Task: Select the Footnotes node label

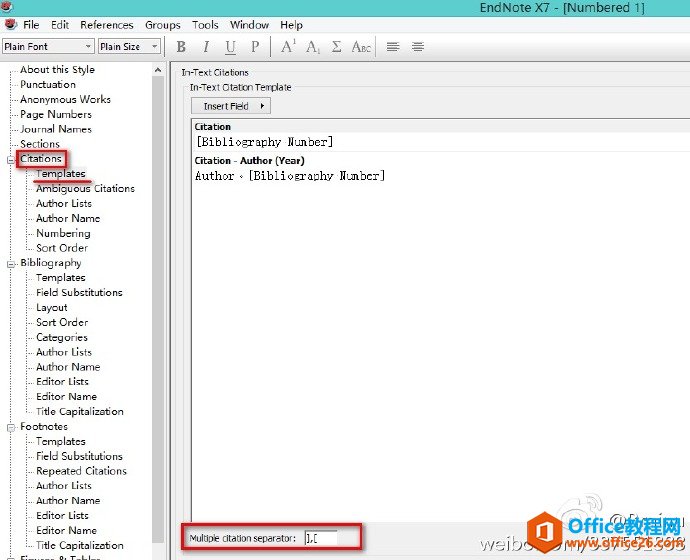Action: click(x=44, y=427)
